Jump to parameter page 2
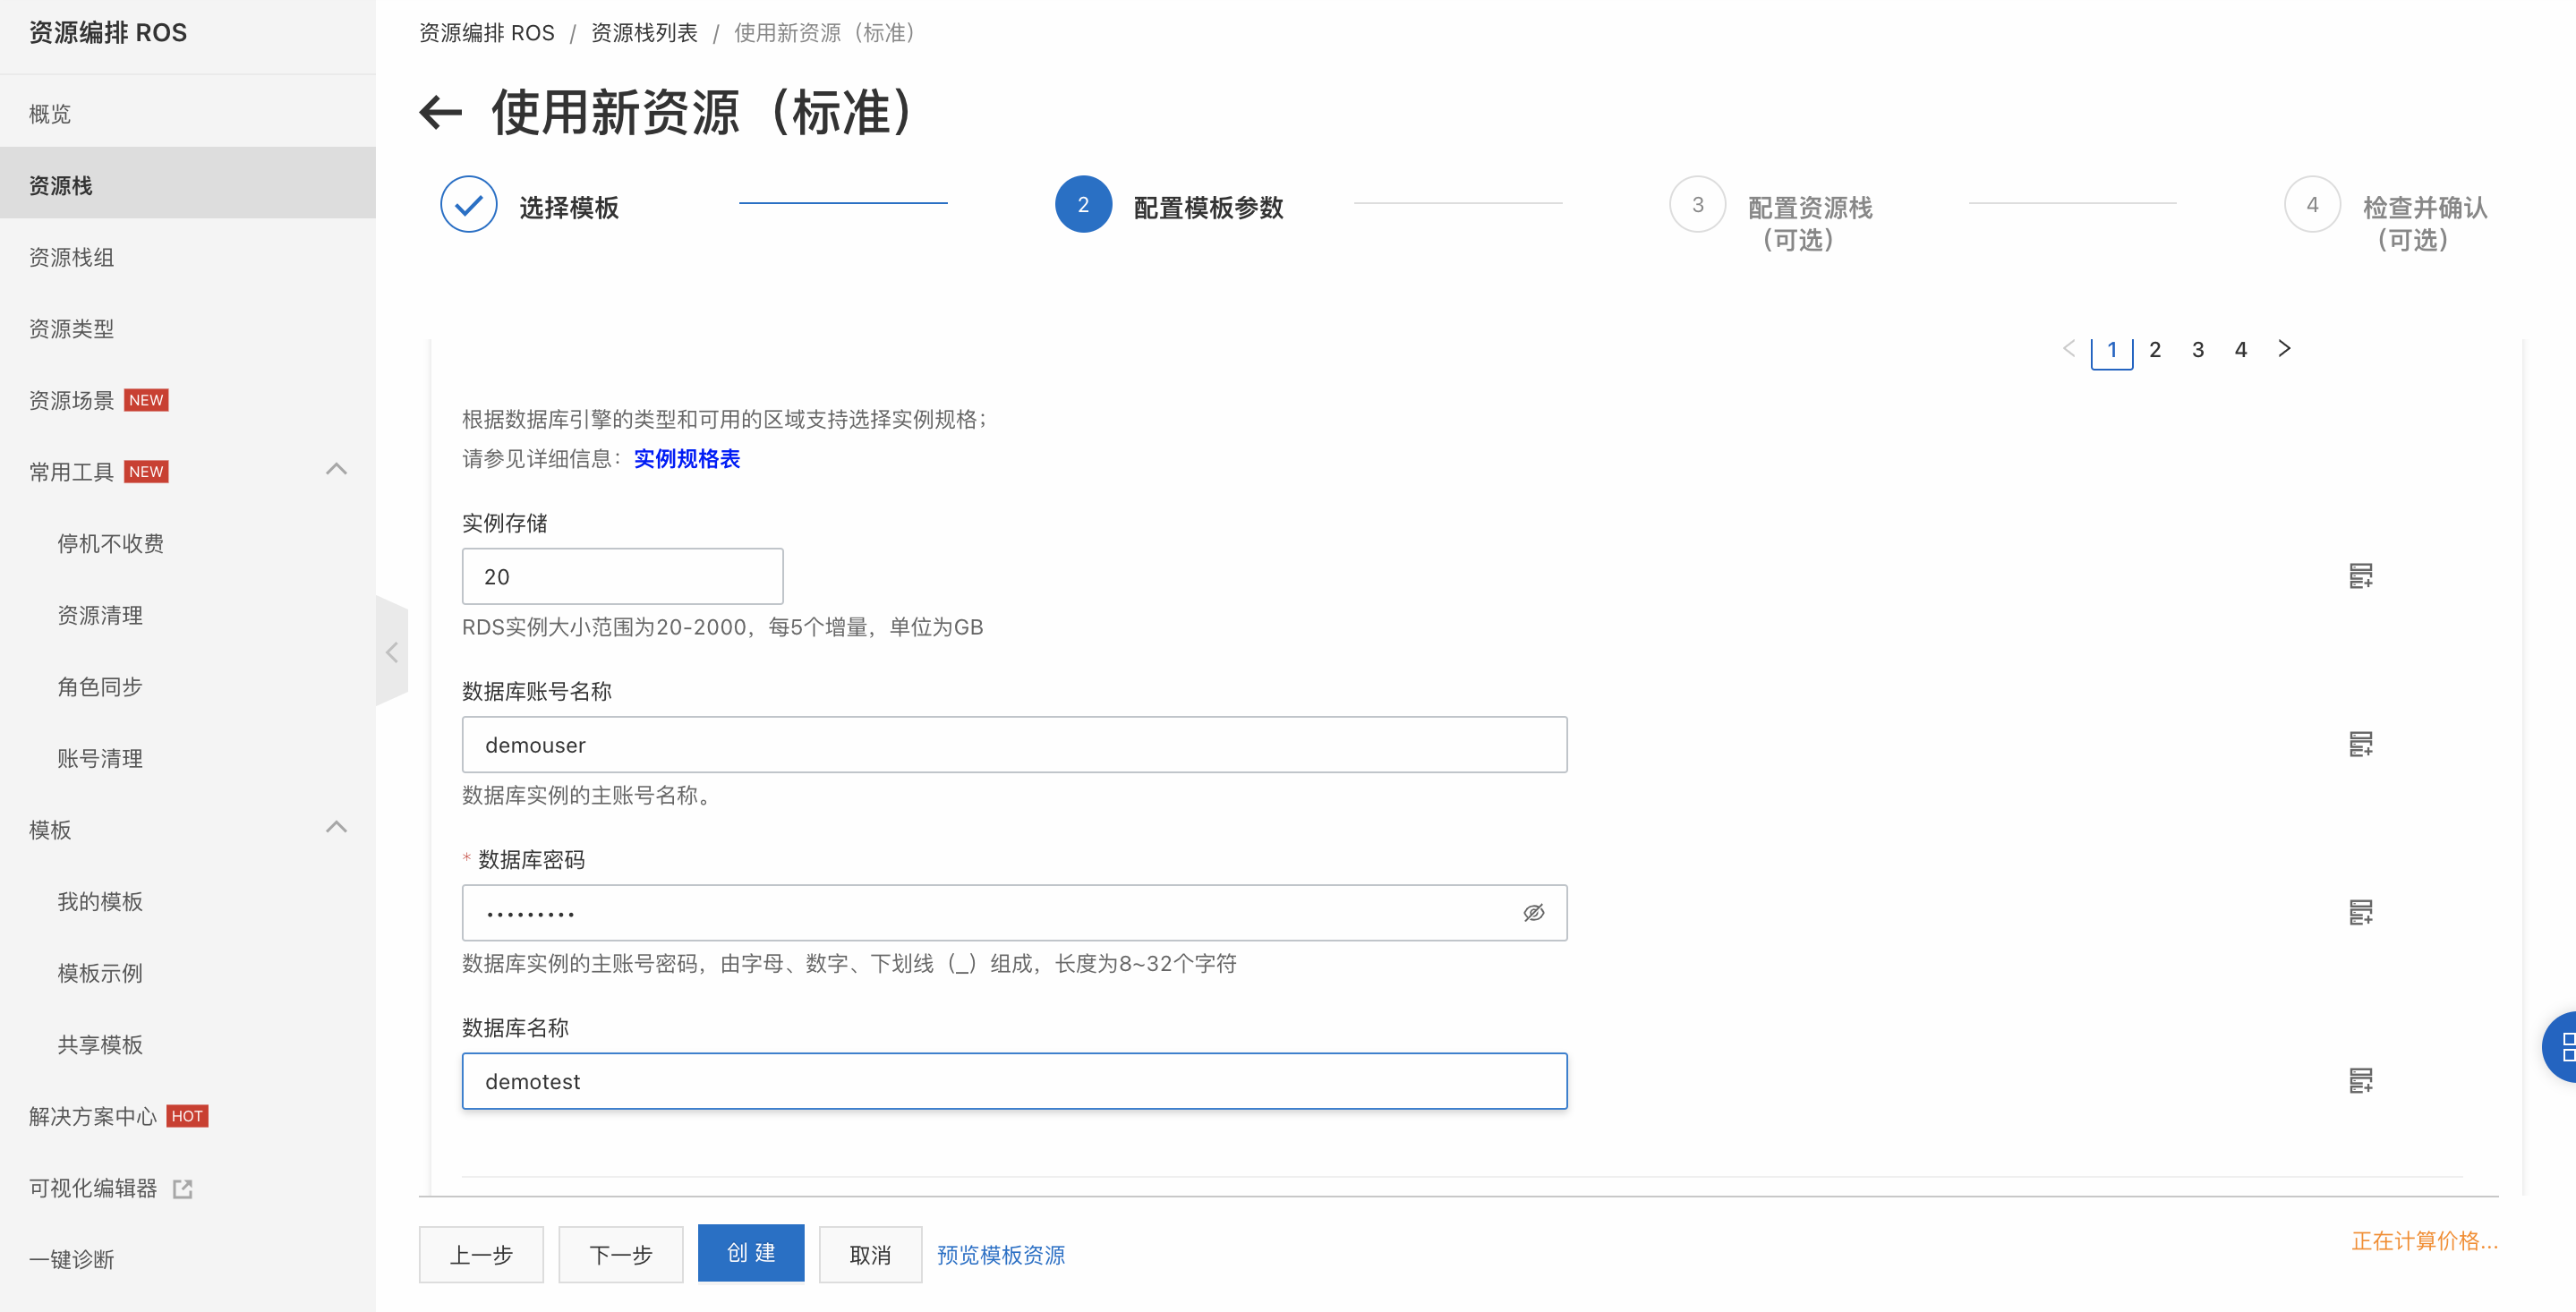Screen dimensions: 2576x1312 [2155, 349]
